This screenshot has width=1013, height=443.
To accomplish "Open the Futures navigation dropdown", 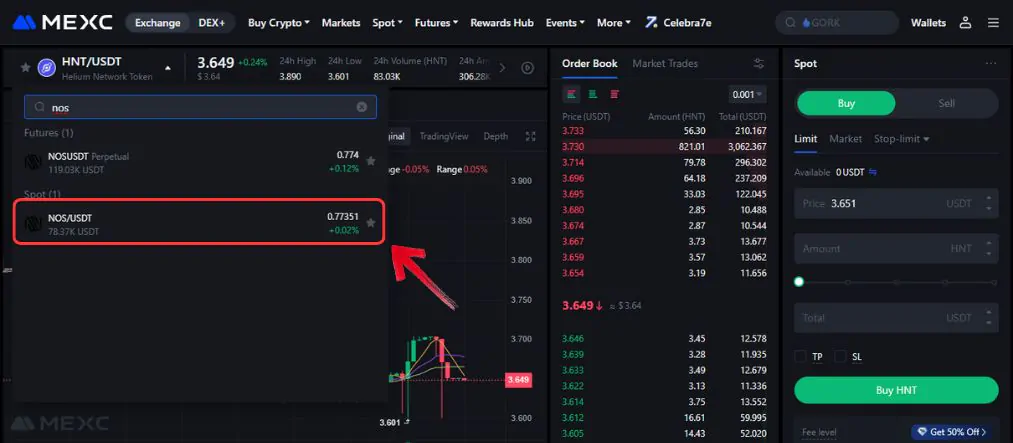I will 437,23.
